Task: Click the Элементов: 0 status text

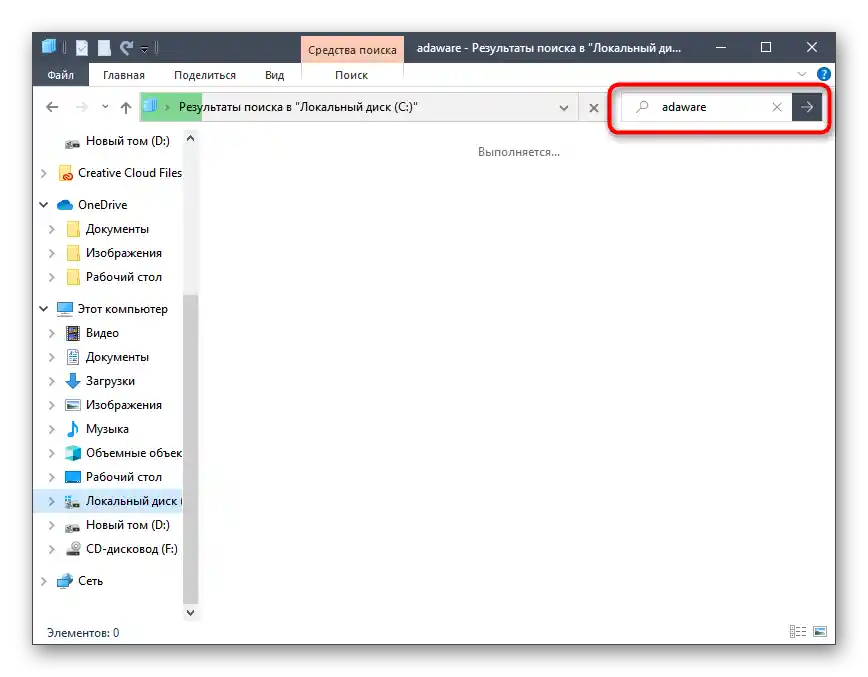Action: pos(83,633)
